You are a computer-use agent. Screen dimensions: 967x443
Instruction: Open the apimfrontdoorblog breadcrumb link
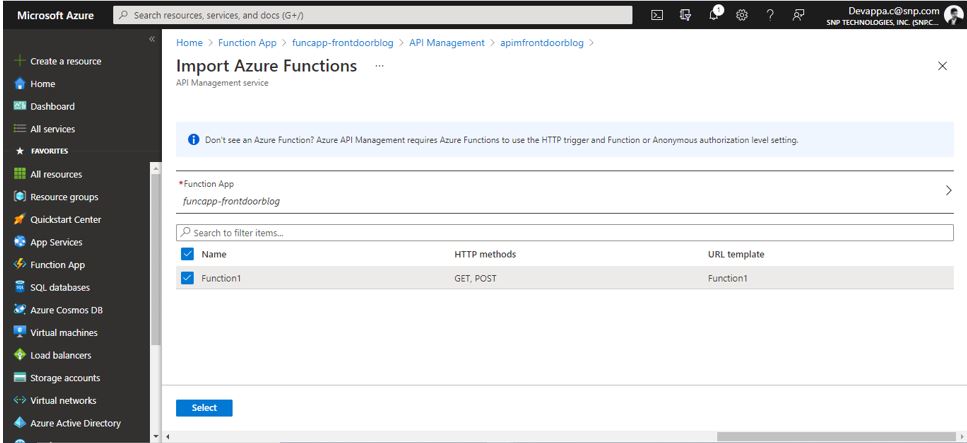[542, 43]
